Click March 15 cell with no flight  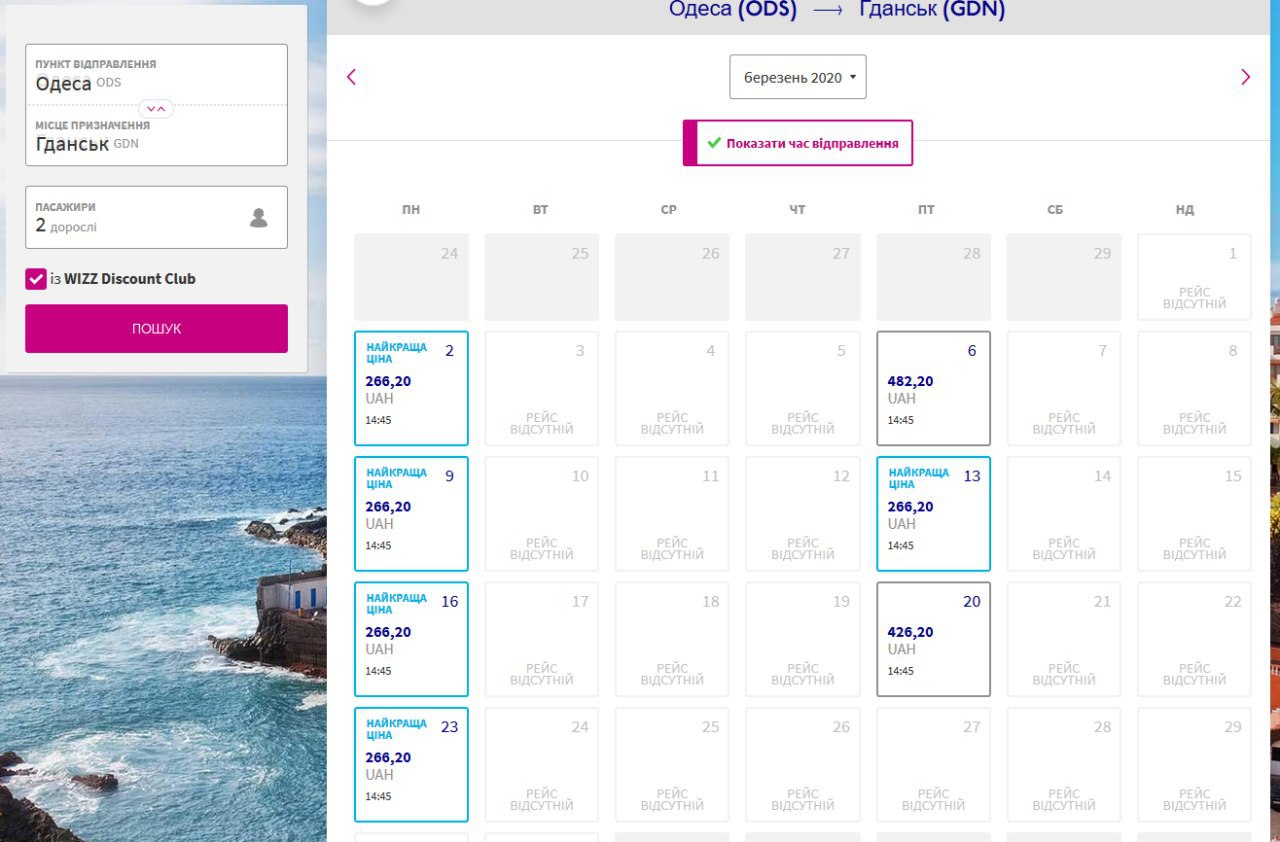pos(1194,514)
